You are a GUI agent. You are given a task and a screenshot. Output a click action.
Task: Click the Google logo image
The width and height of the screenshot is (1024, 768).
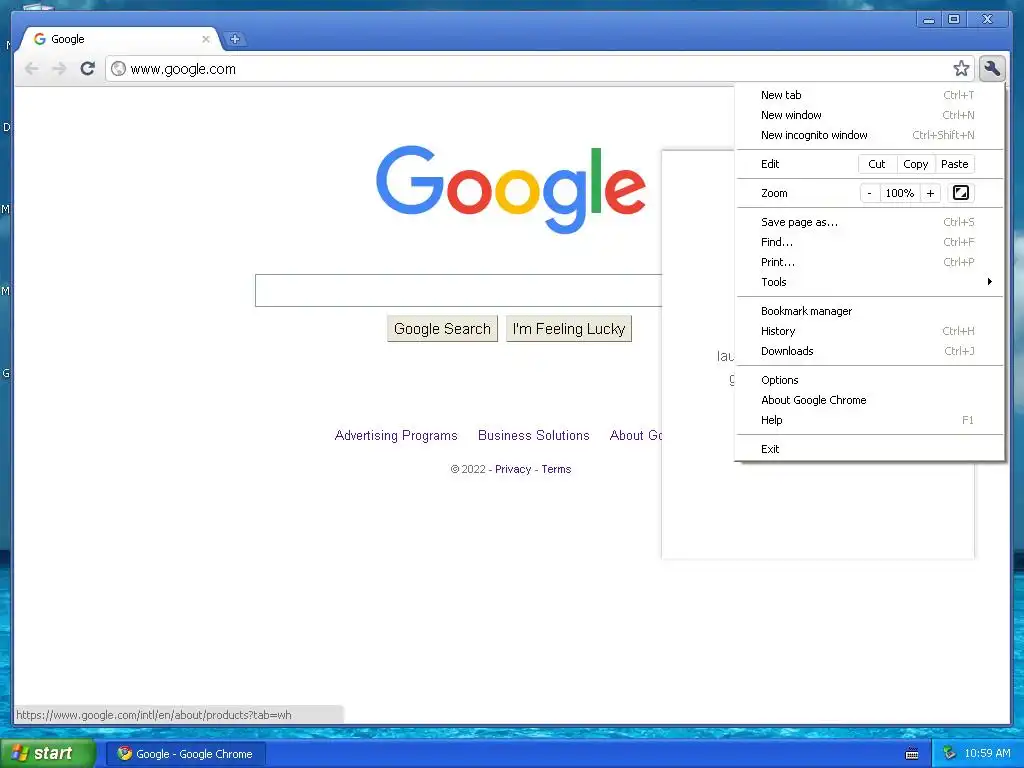(511, 189)
